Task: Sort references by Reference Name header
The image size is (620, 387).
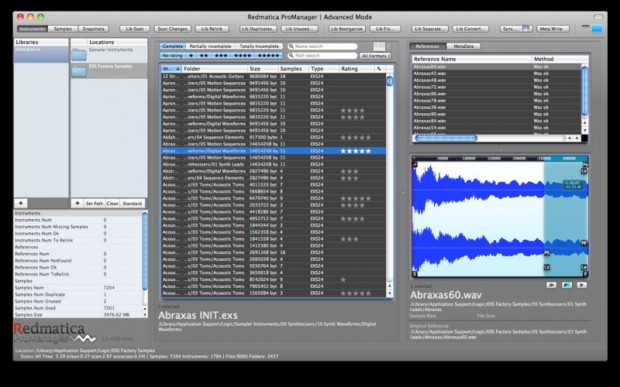Action: click(472, 59)
